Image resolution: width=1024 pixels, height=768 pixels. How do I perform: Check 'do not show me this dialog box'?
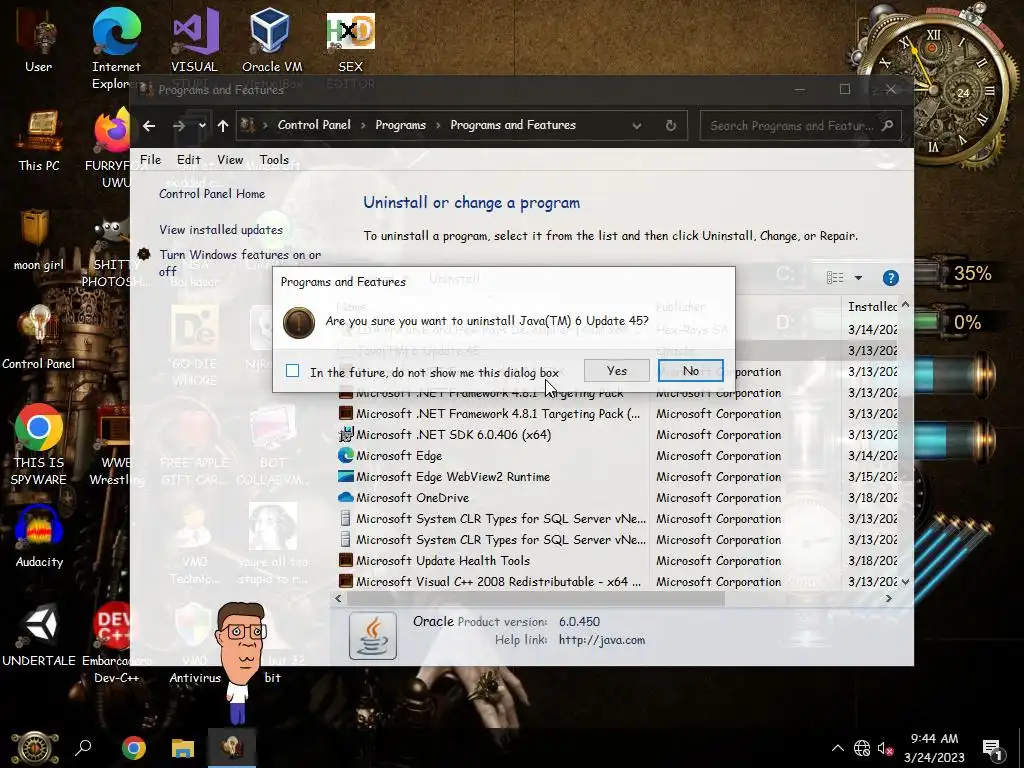pos(293,371)
